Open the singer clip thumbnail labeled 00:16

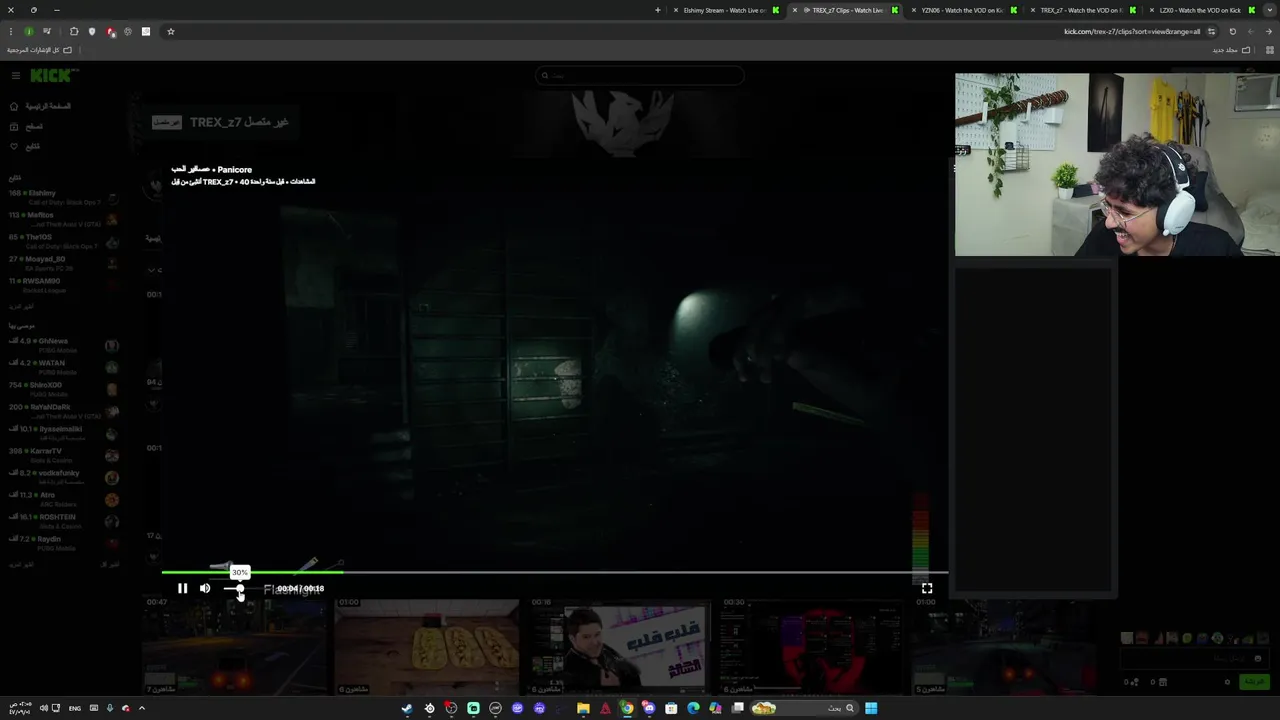tap(619, 647)
